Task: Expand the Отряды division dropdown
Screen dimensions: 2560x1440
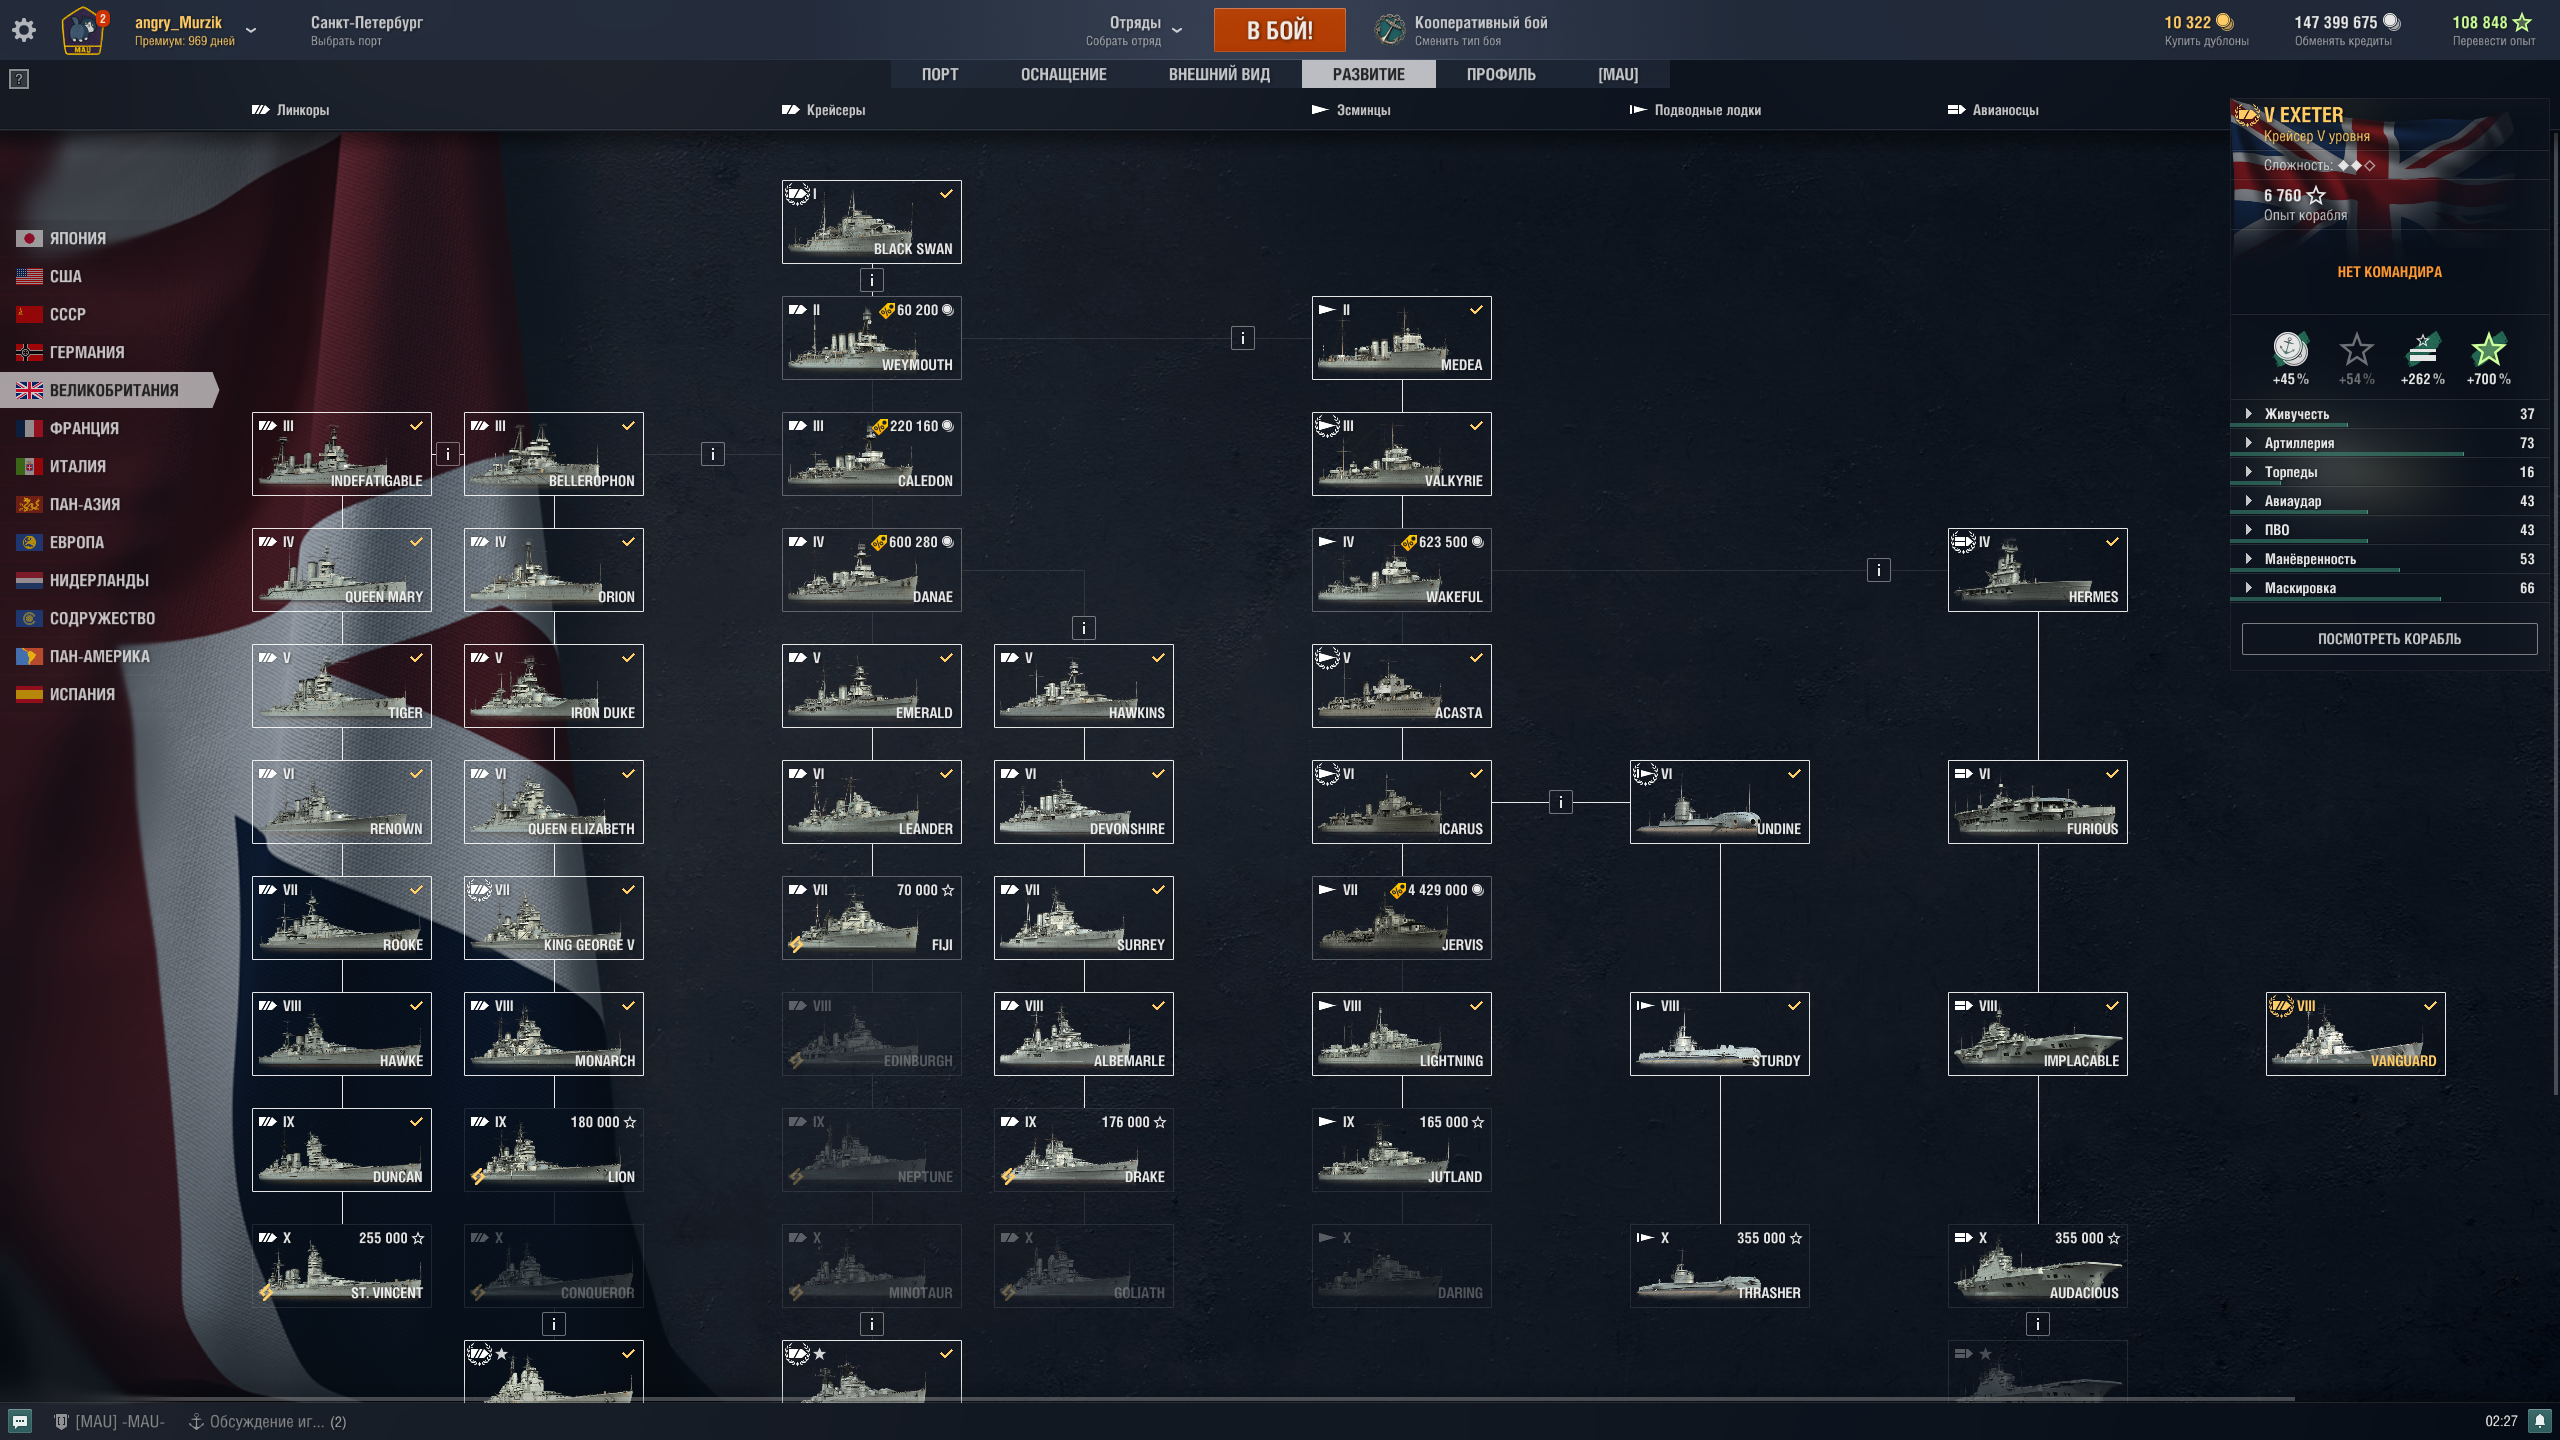Action: point(1177,30)
